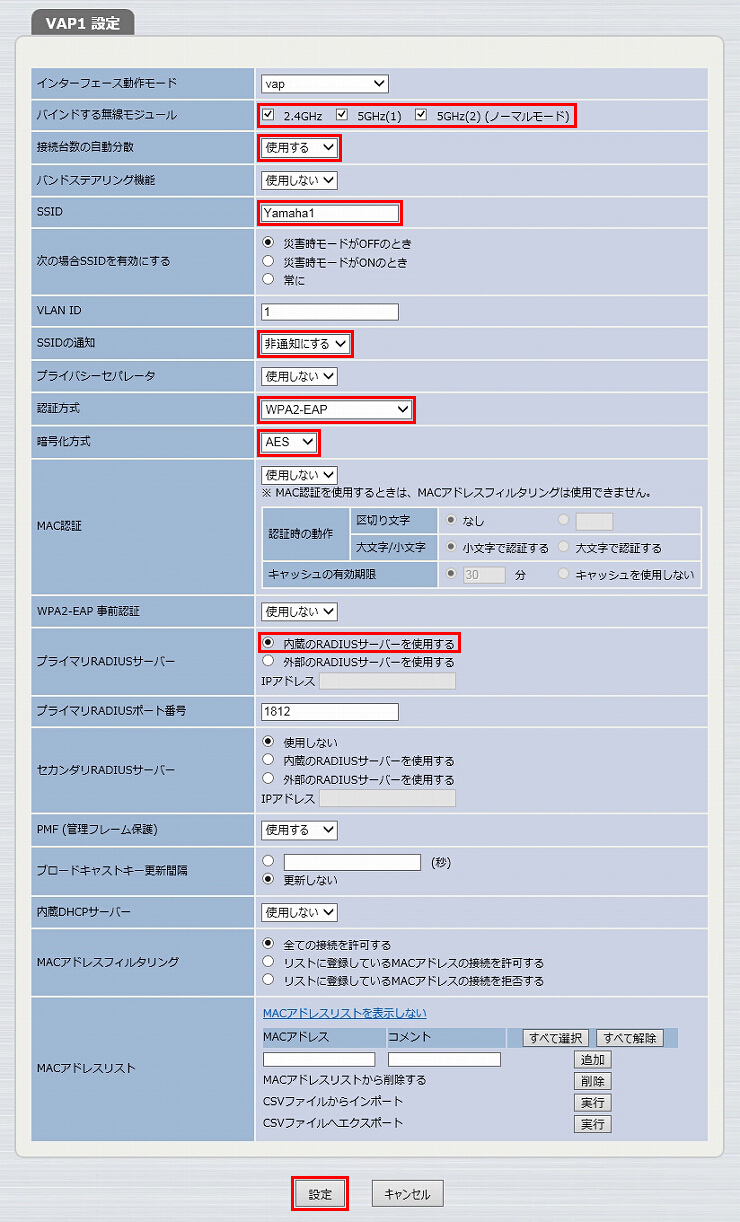Click the キャンセル button
The height and width of the screenshot is (1222, 740).
[407, 1194]
